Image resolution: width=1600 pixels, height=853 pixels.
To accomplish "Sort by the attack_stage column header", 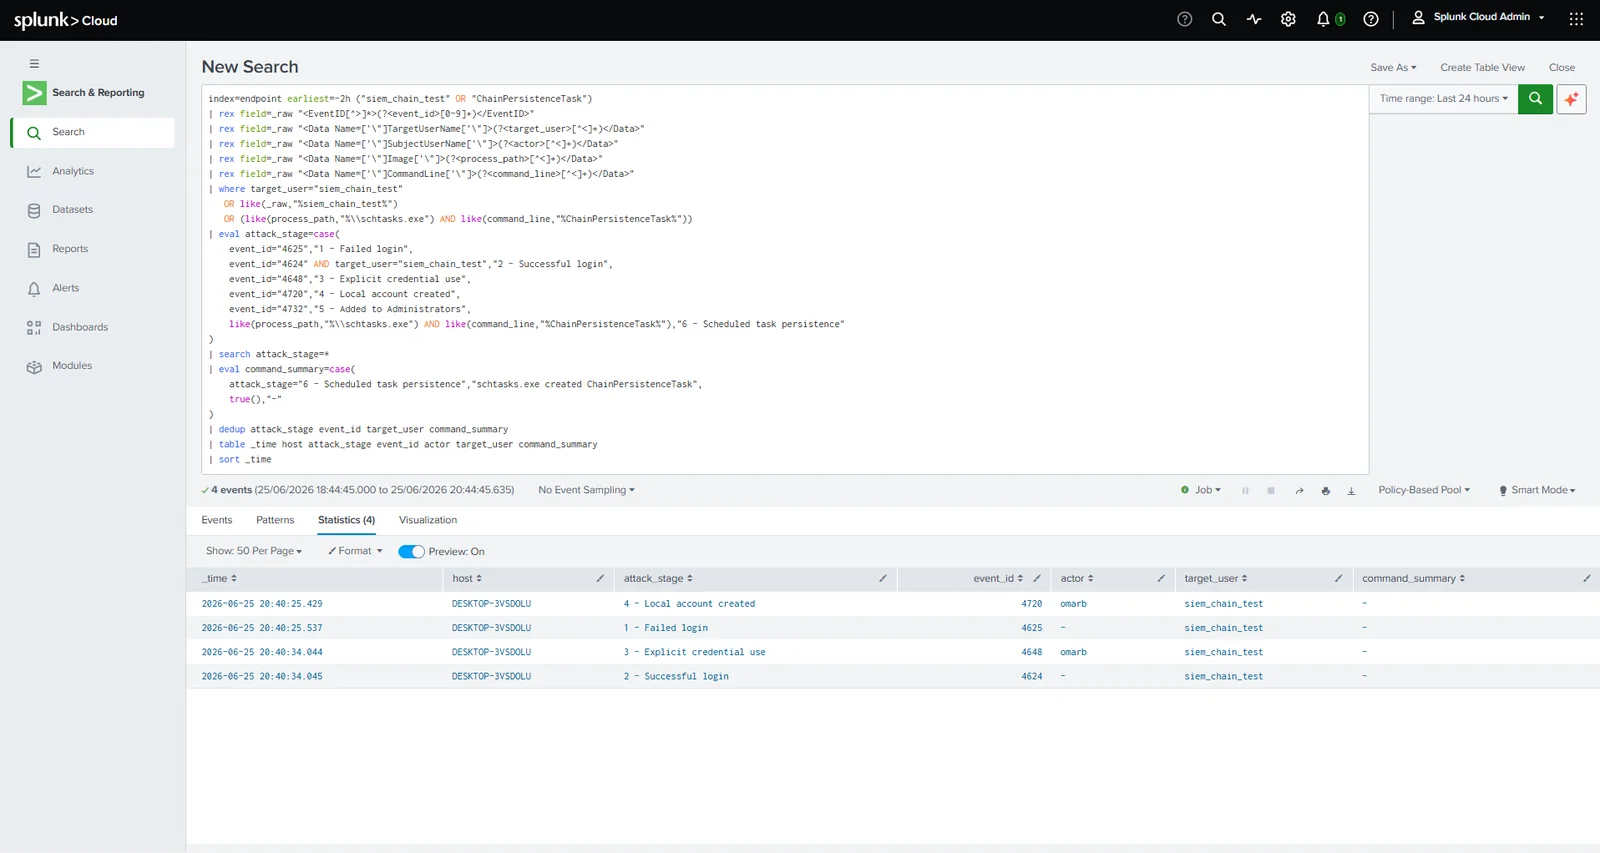I will (658, 578).
